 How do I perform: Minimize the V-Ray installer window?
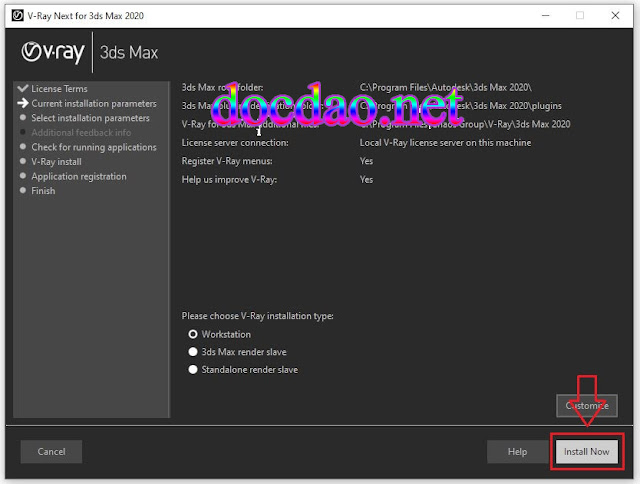[x=546, y=16]
